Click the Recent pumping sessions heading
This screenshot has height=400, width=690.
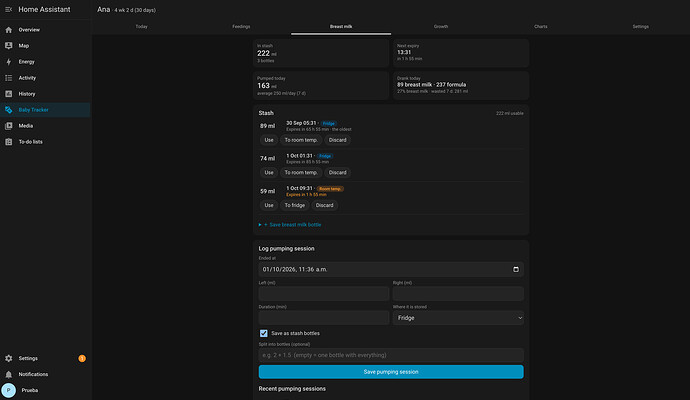pos(292,389)
